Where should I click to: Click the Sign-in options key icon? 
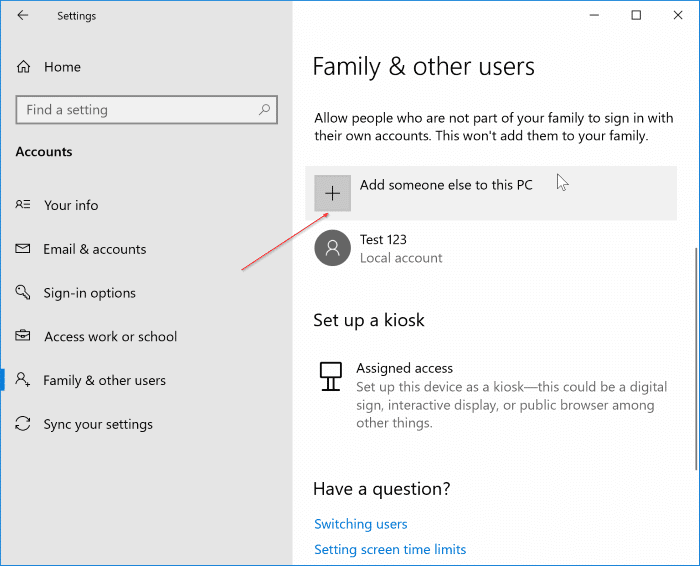point(23,292)
